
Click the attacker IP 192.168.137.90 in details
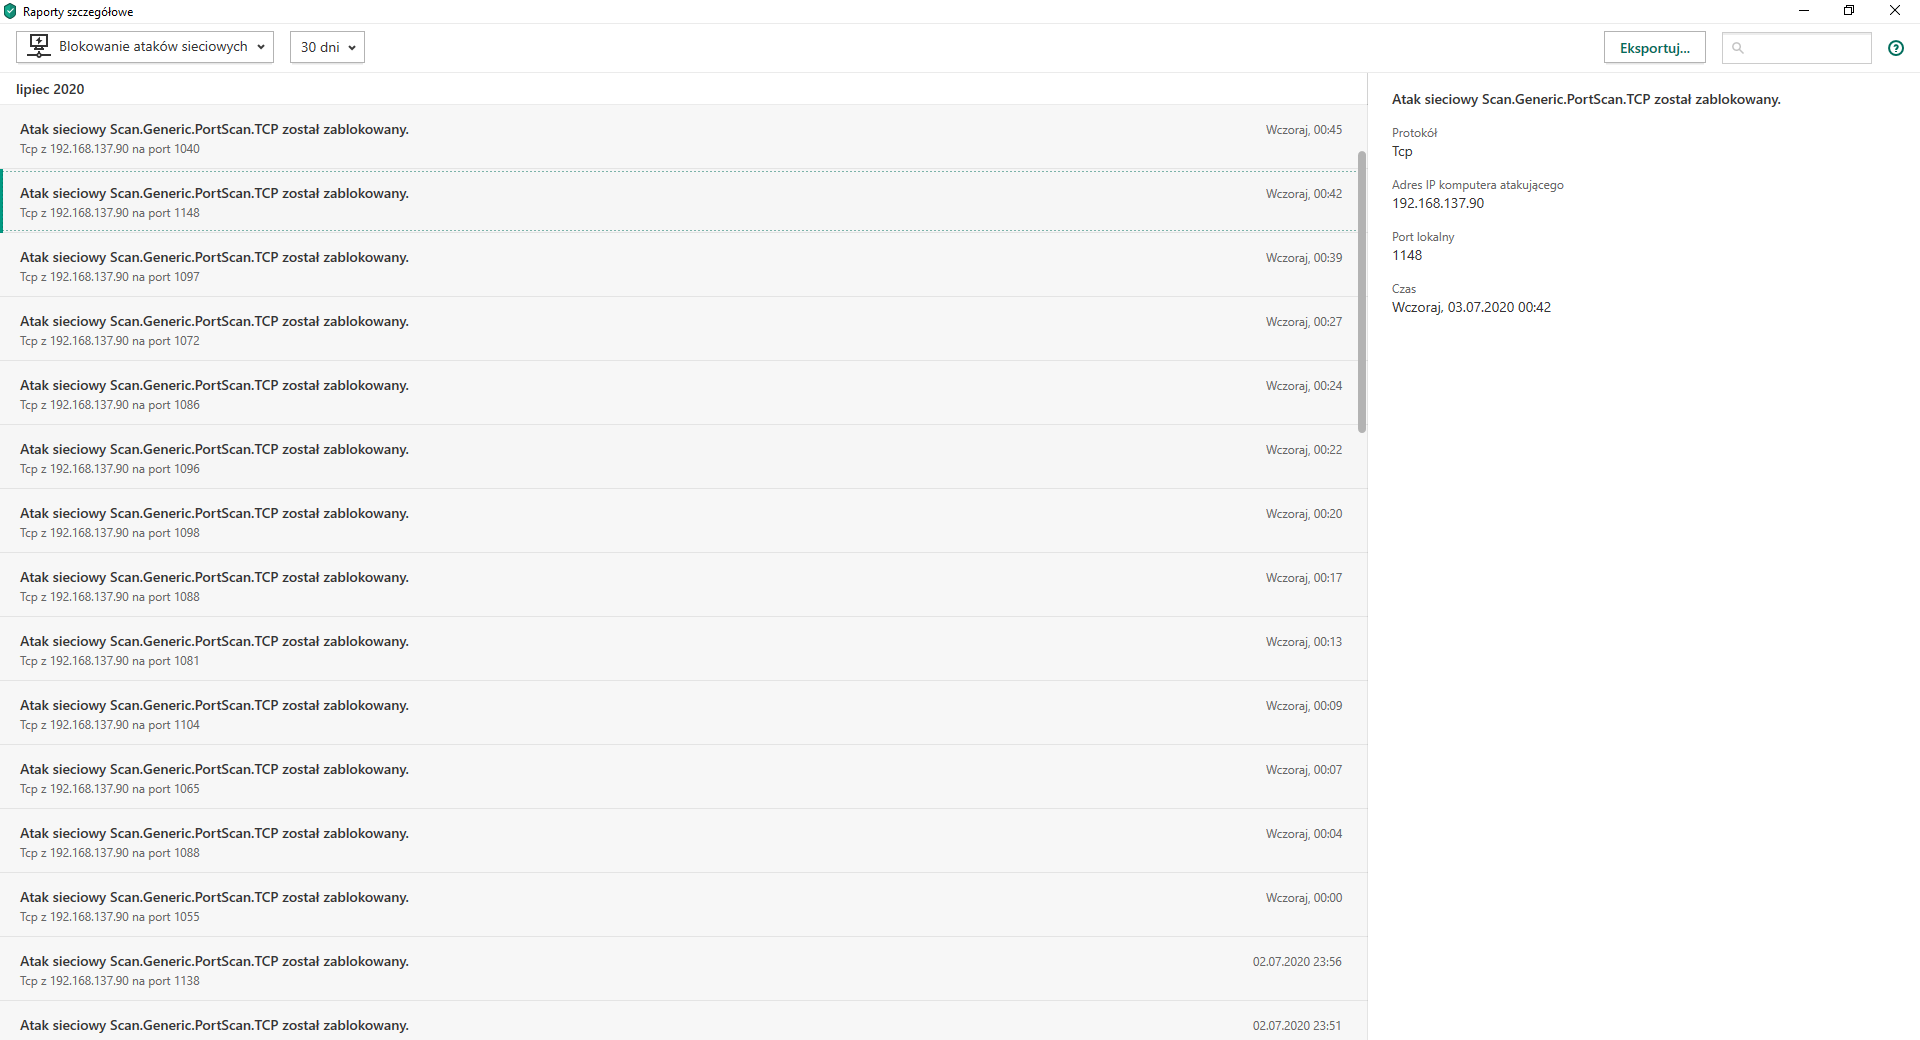(1438, 203)
